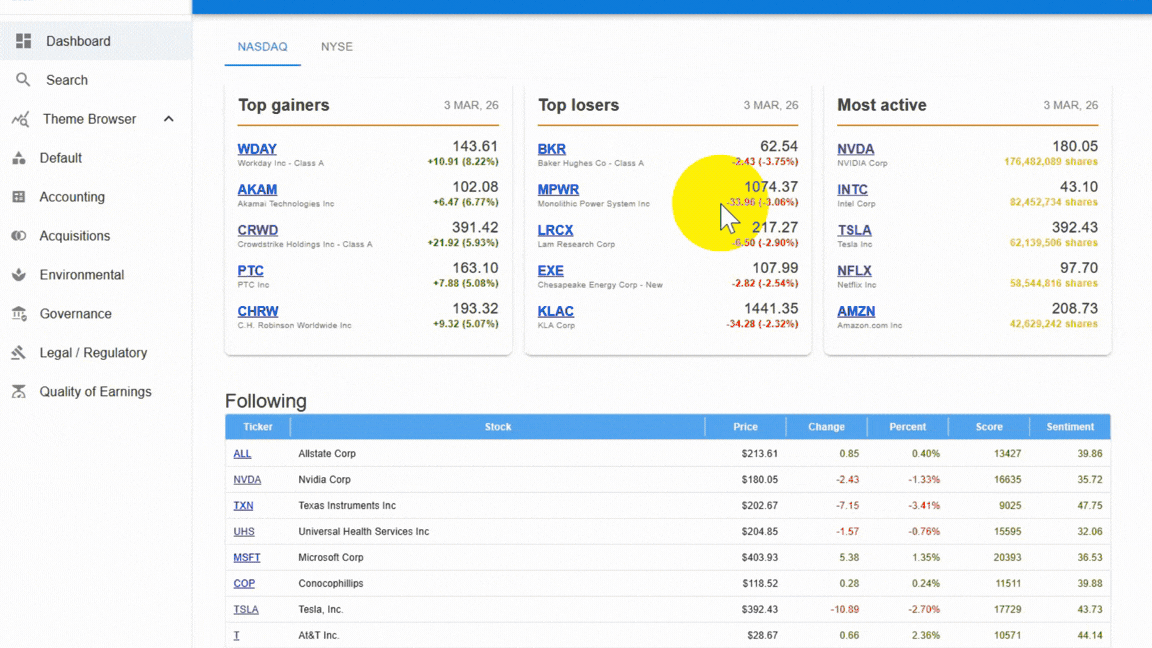The width and height of the screenshot is (1152, 648).
Task: Click the Accounting icon in sidebar
Action: click(x=19, y=197)
